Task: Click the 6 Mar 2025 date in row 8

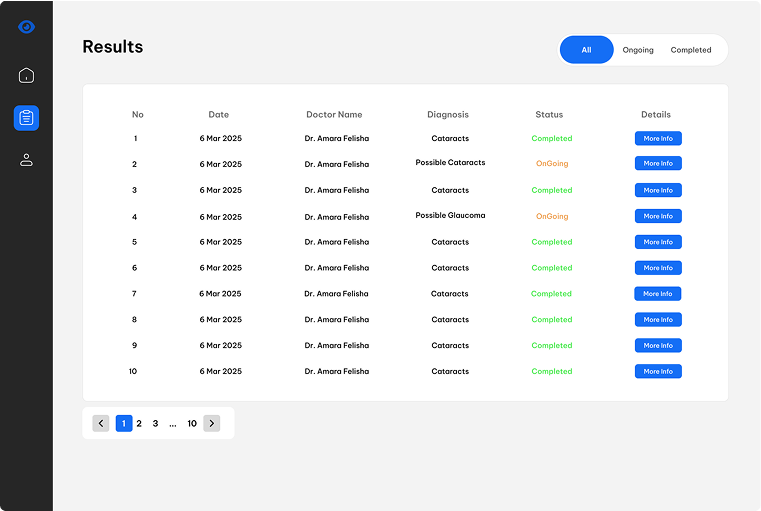Action: [220, 319]
